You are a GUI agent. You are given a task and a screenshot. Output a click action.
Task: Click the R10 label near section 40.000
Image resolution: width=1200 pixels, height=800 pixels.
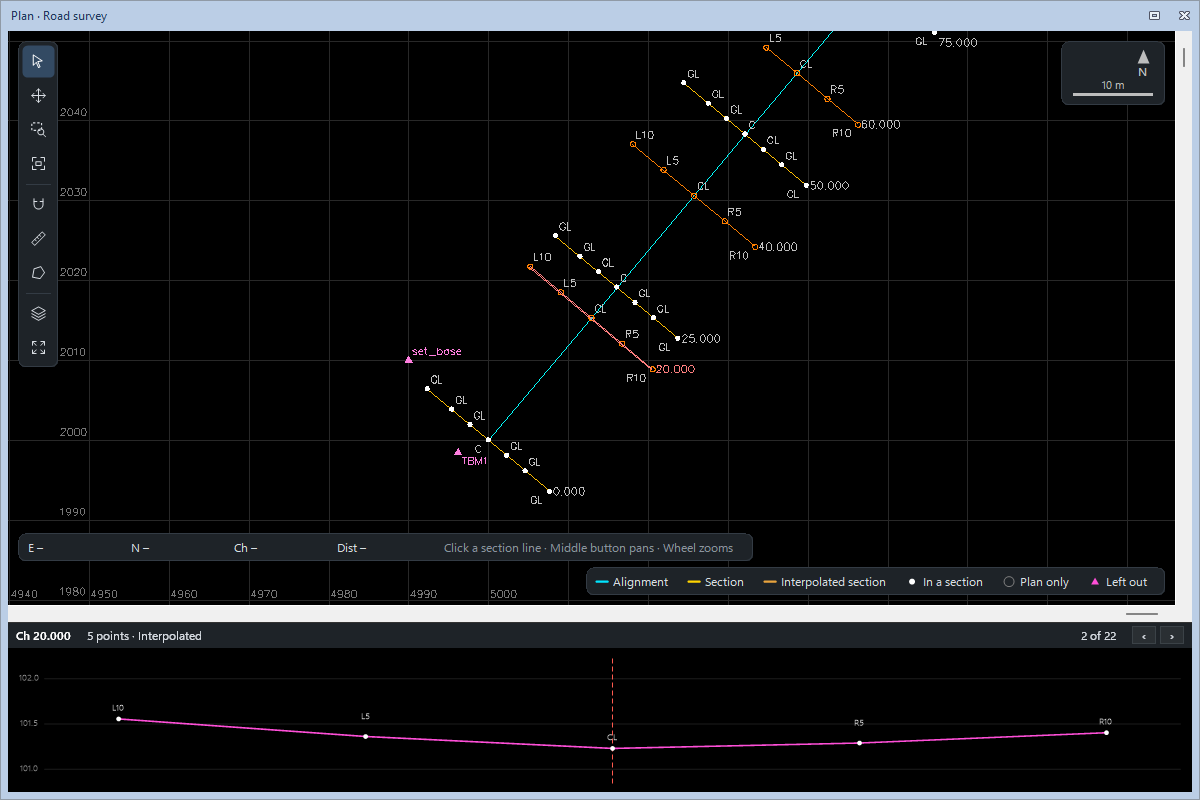tap(738, 256)
